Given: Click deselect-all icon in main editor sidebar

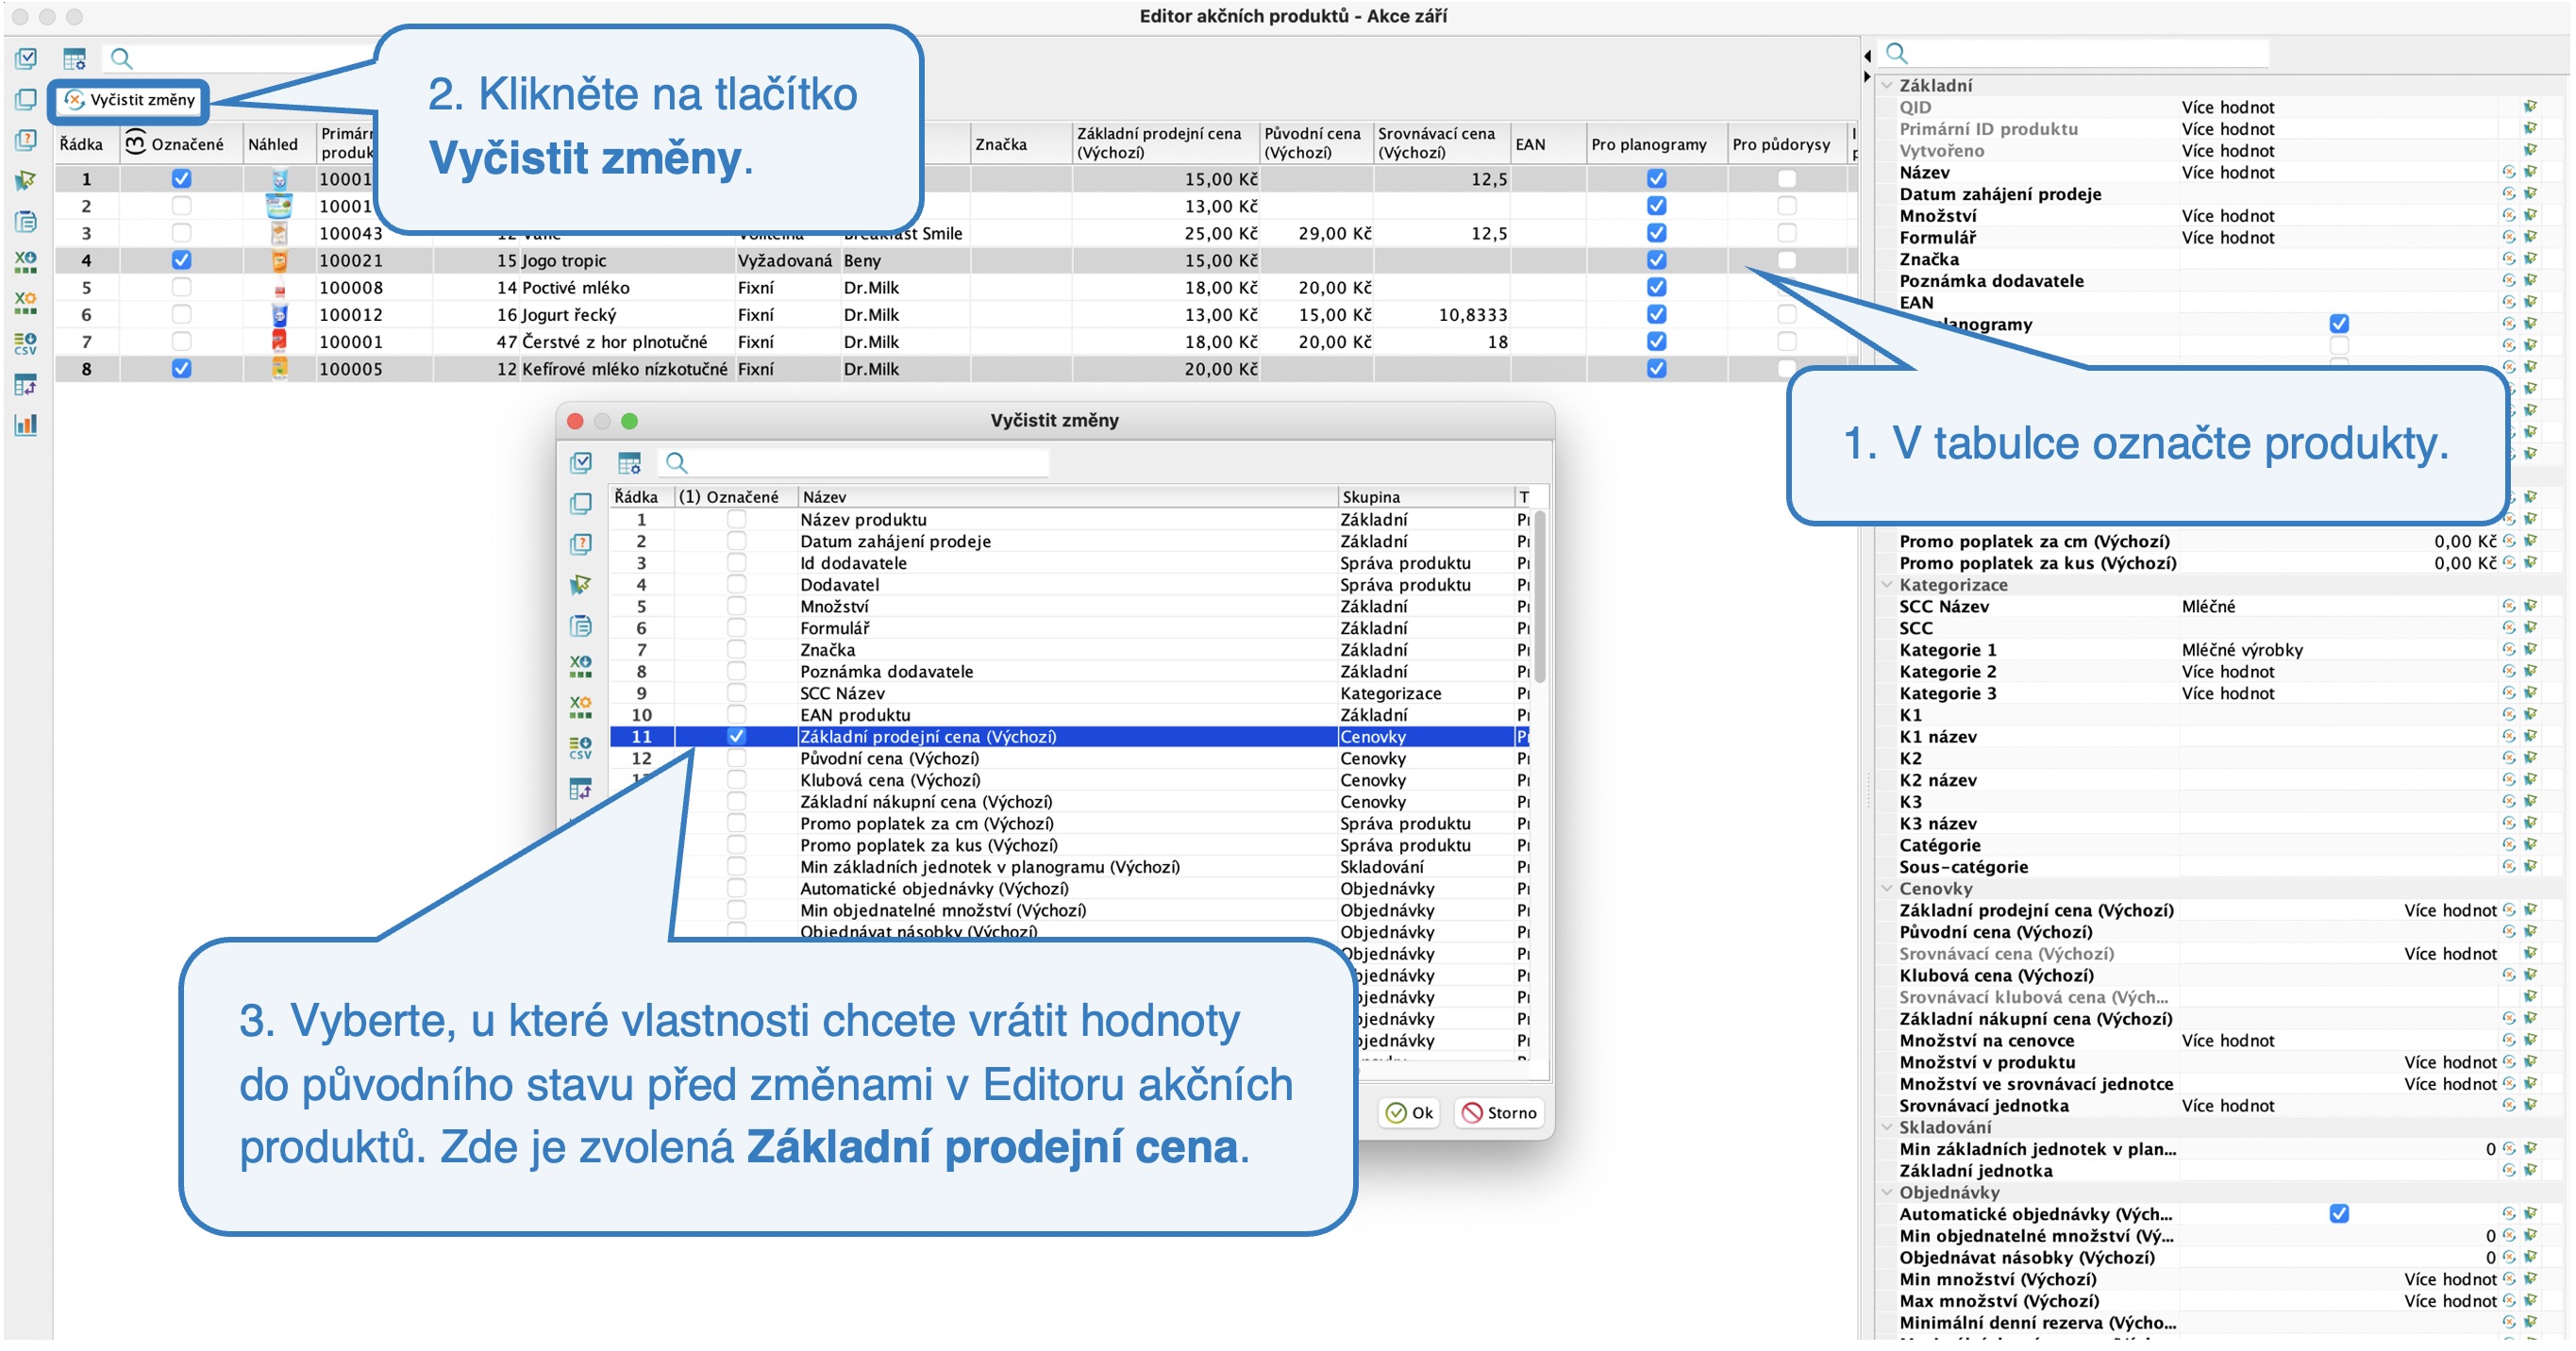Looking at the screenshot, I should tap(26, 99).
